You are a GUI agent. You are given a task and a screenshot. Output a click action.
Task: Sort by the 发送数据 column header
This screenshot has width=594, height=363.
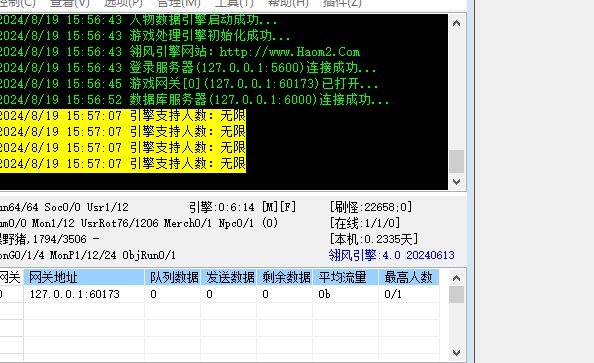pyautogui.click(x=228, y=277)
